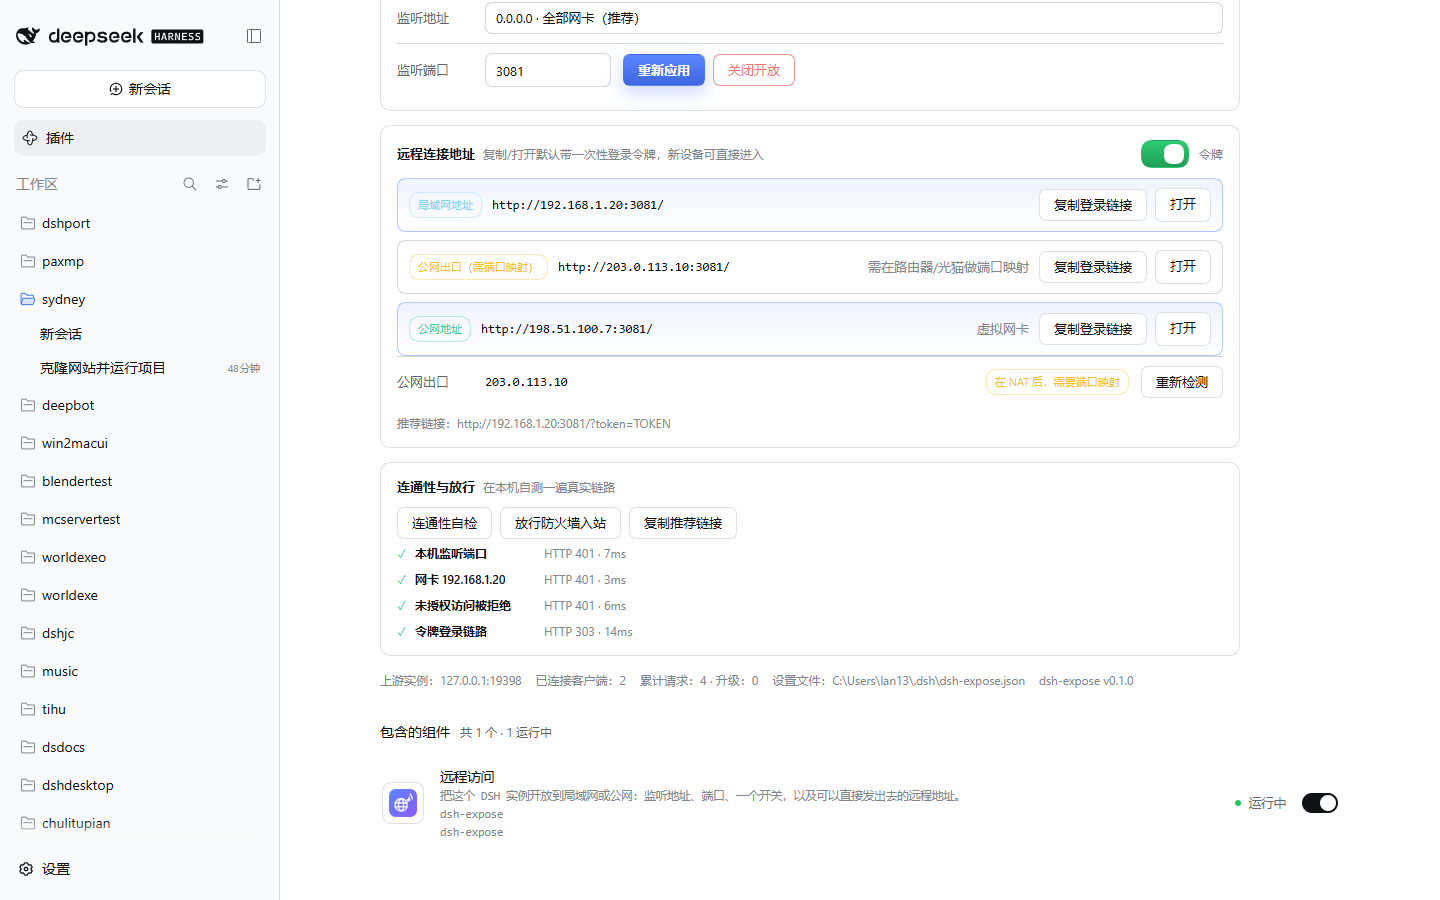Open the clone website project conversation

140,368
